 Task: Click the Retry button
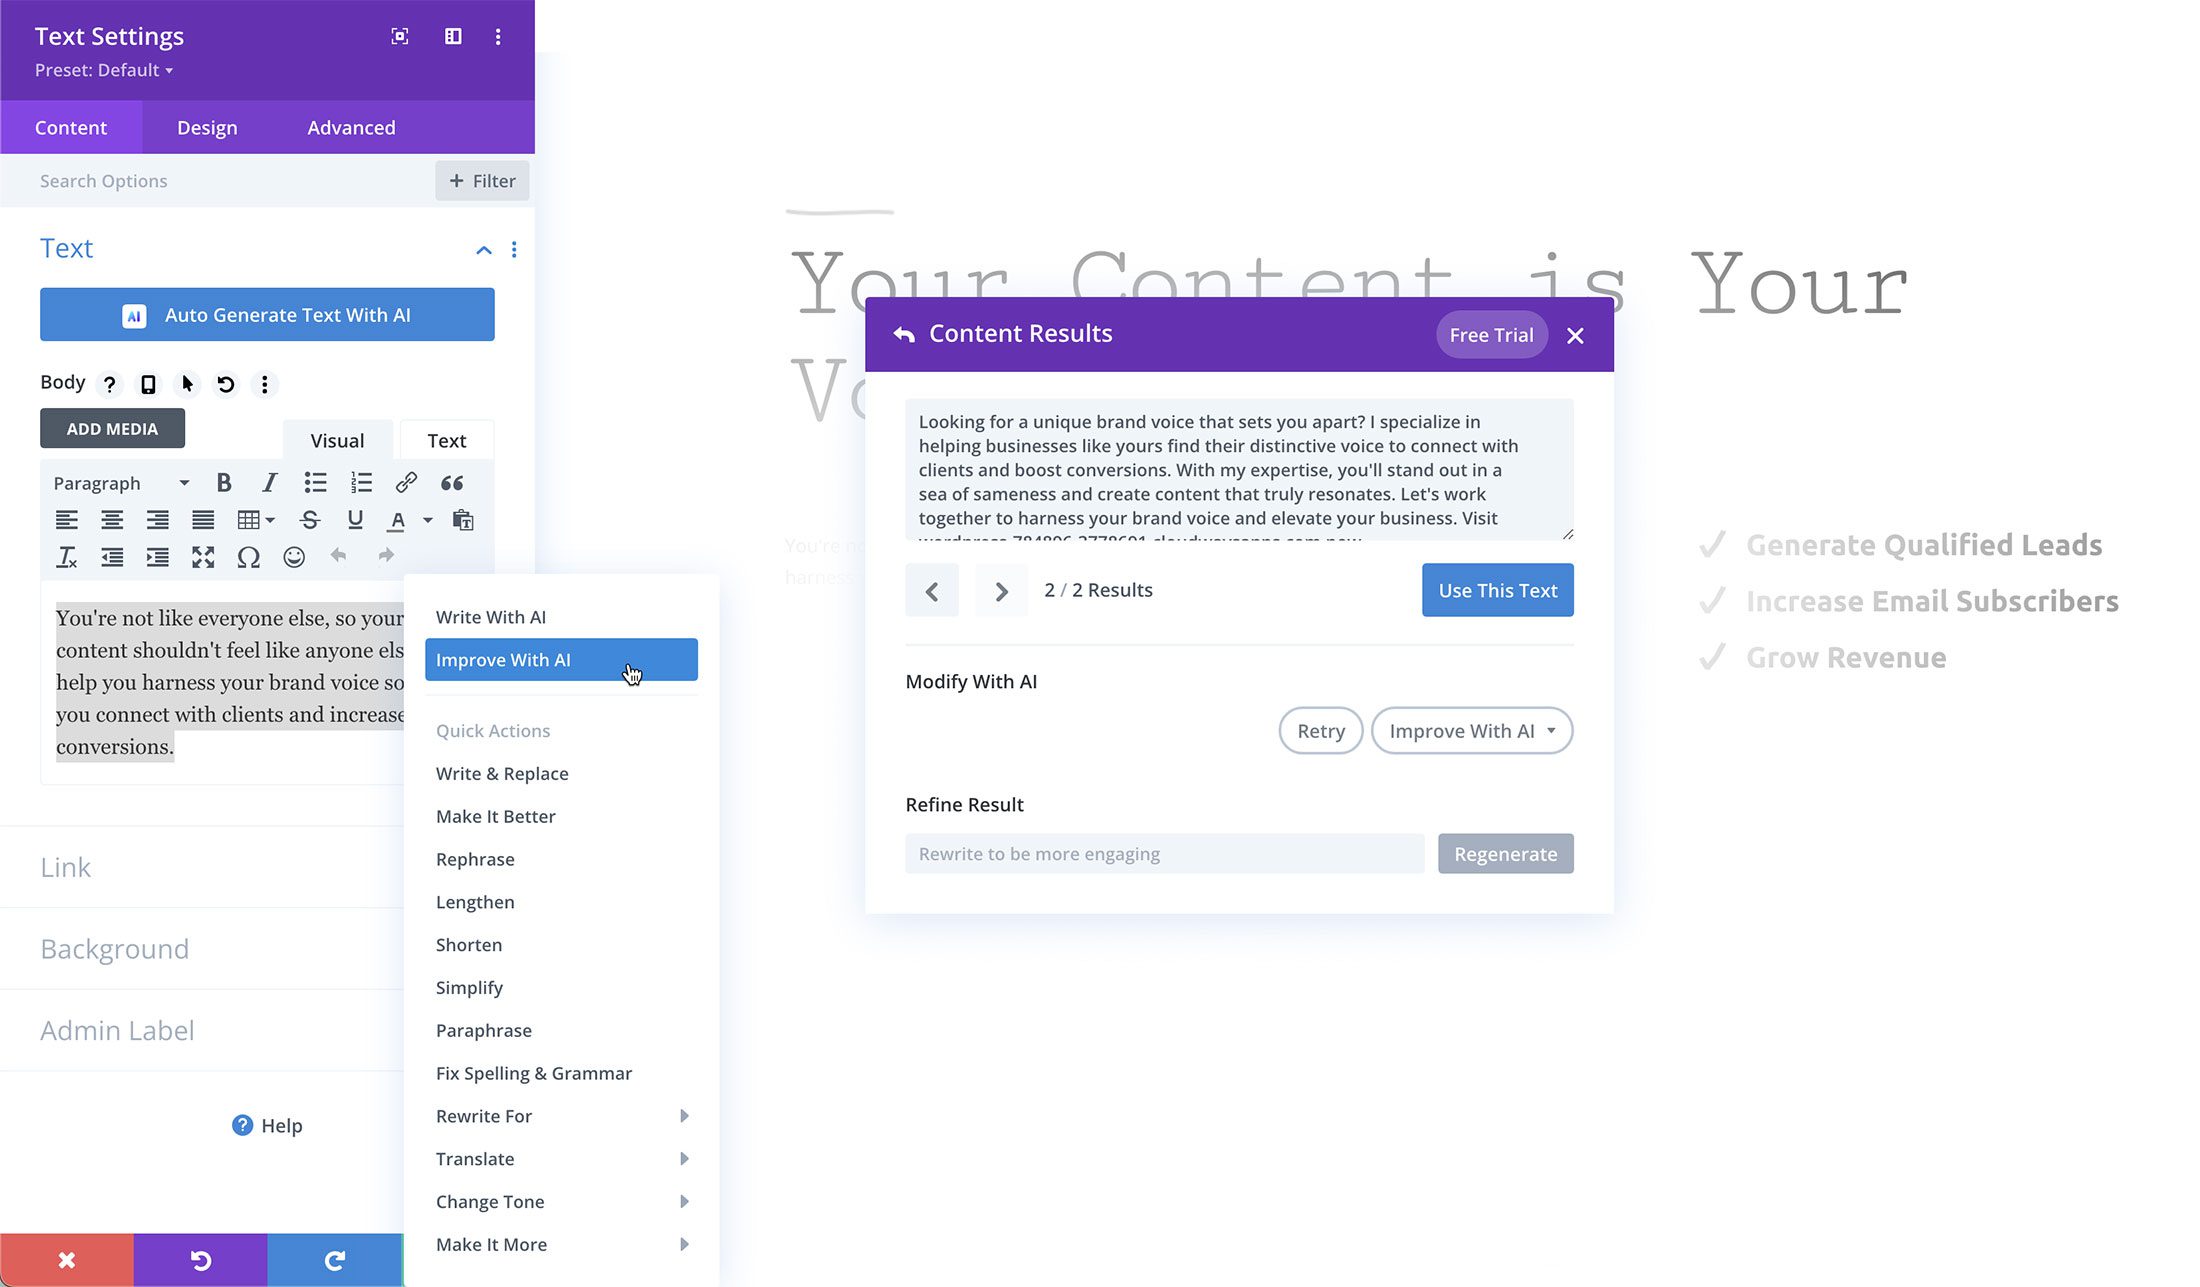coord(1321,731)
